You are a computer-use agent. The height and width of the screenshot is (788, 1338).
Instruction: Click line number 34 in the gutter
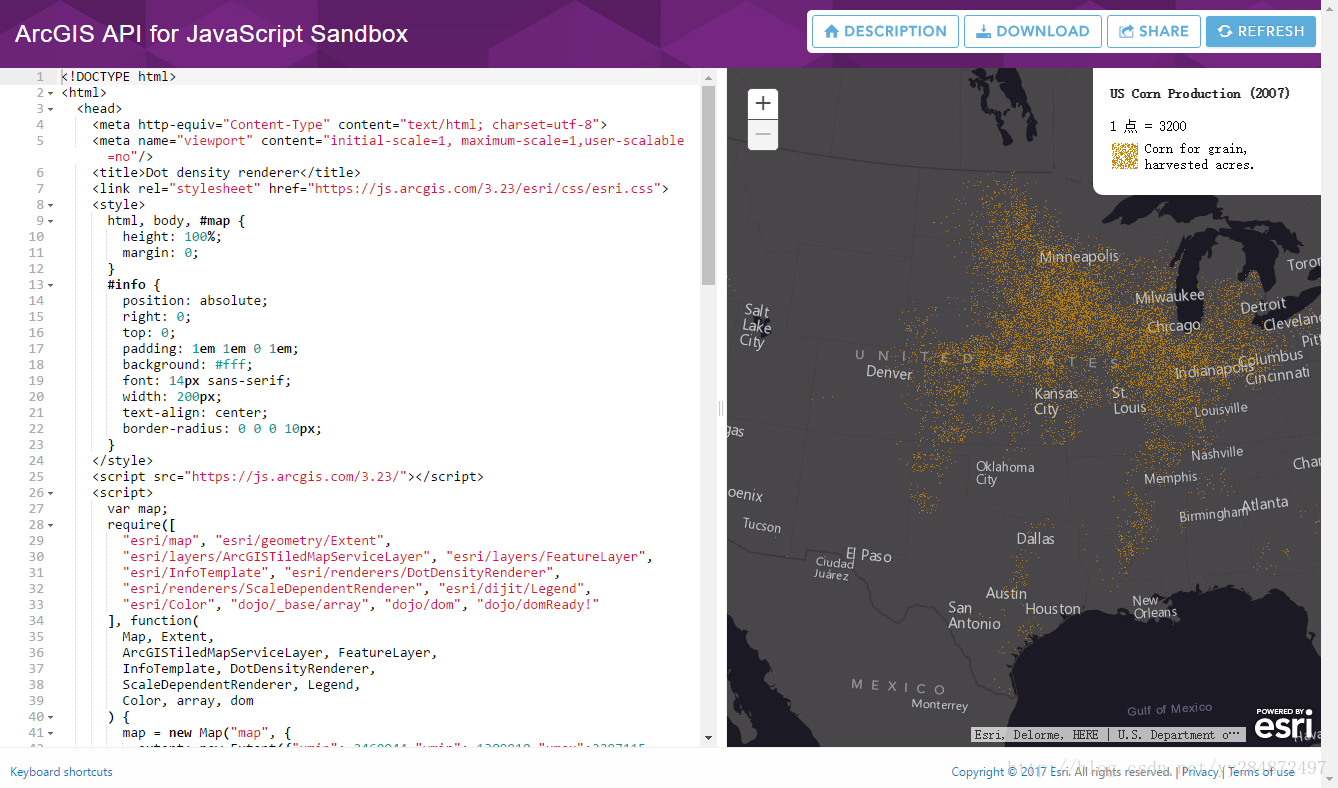click(36, 621)
